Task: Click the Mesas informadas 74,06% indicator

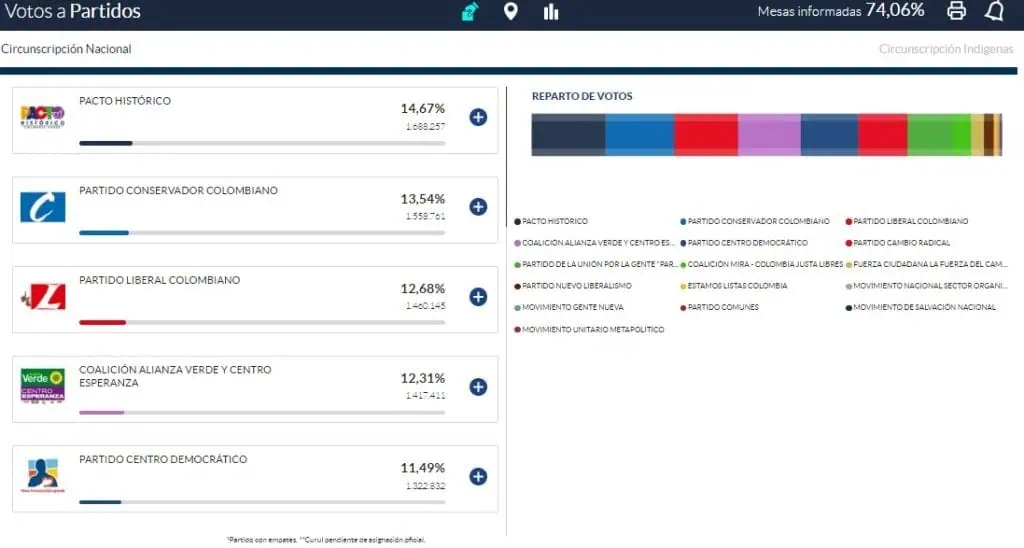Action: pos(840,10)
